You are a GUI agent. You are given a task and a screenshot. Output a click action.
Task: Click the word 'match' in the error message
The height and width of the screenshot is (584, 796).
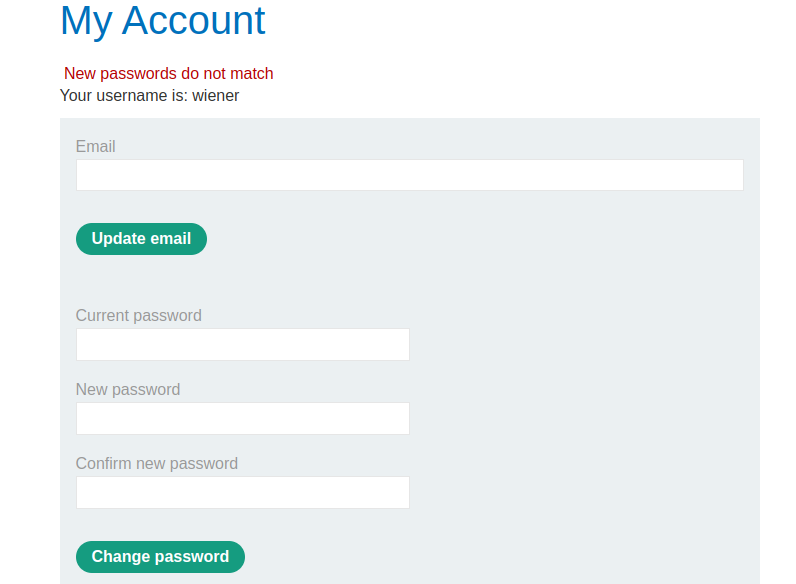252,73
